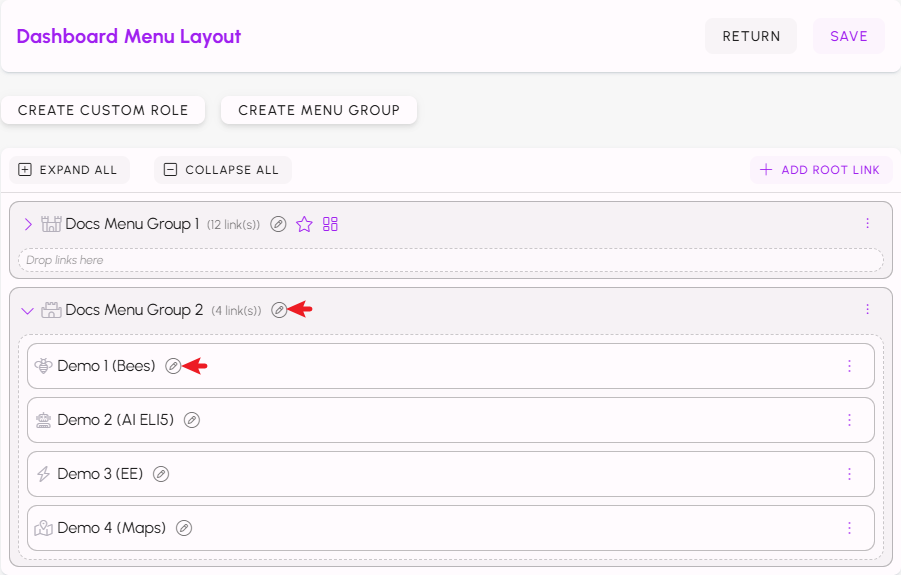Open three-dot menu for Docs Menu Group 1

[867, 223]
